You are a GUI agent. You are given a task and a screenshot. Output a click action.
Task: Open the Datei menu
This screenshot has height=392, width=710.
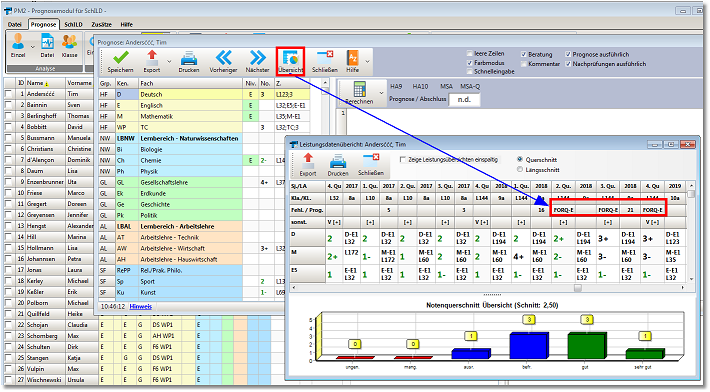click(14, 24)
